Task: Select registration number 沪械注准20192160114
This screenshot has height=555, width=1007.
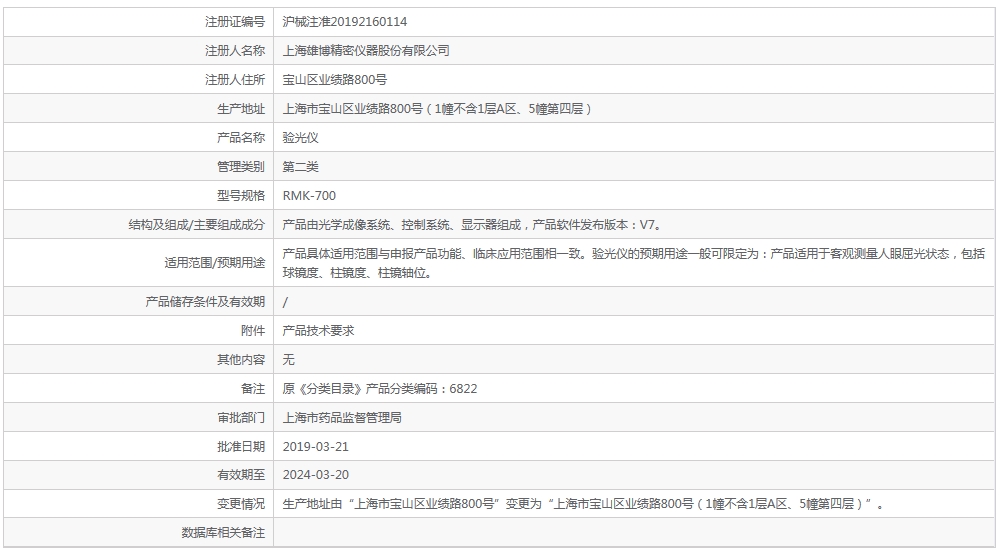Action: (x=345, y=22)
